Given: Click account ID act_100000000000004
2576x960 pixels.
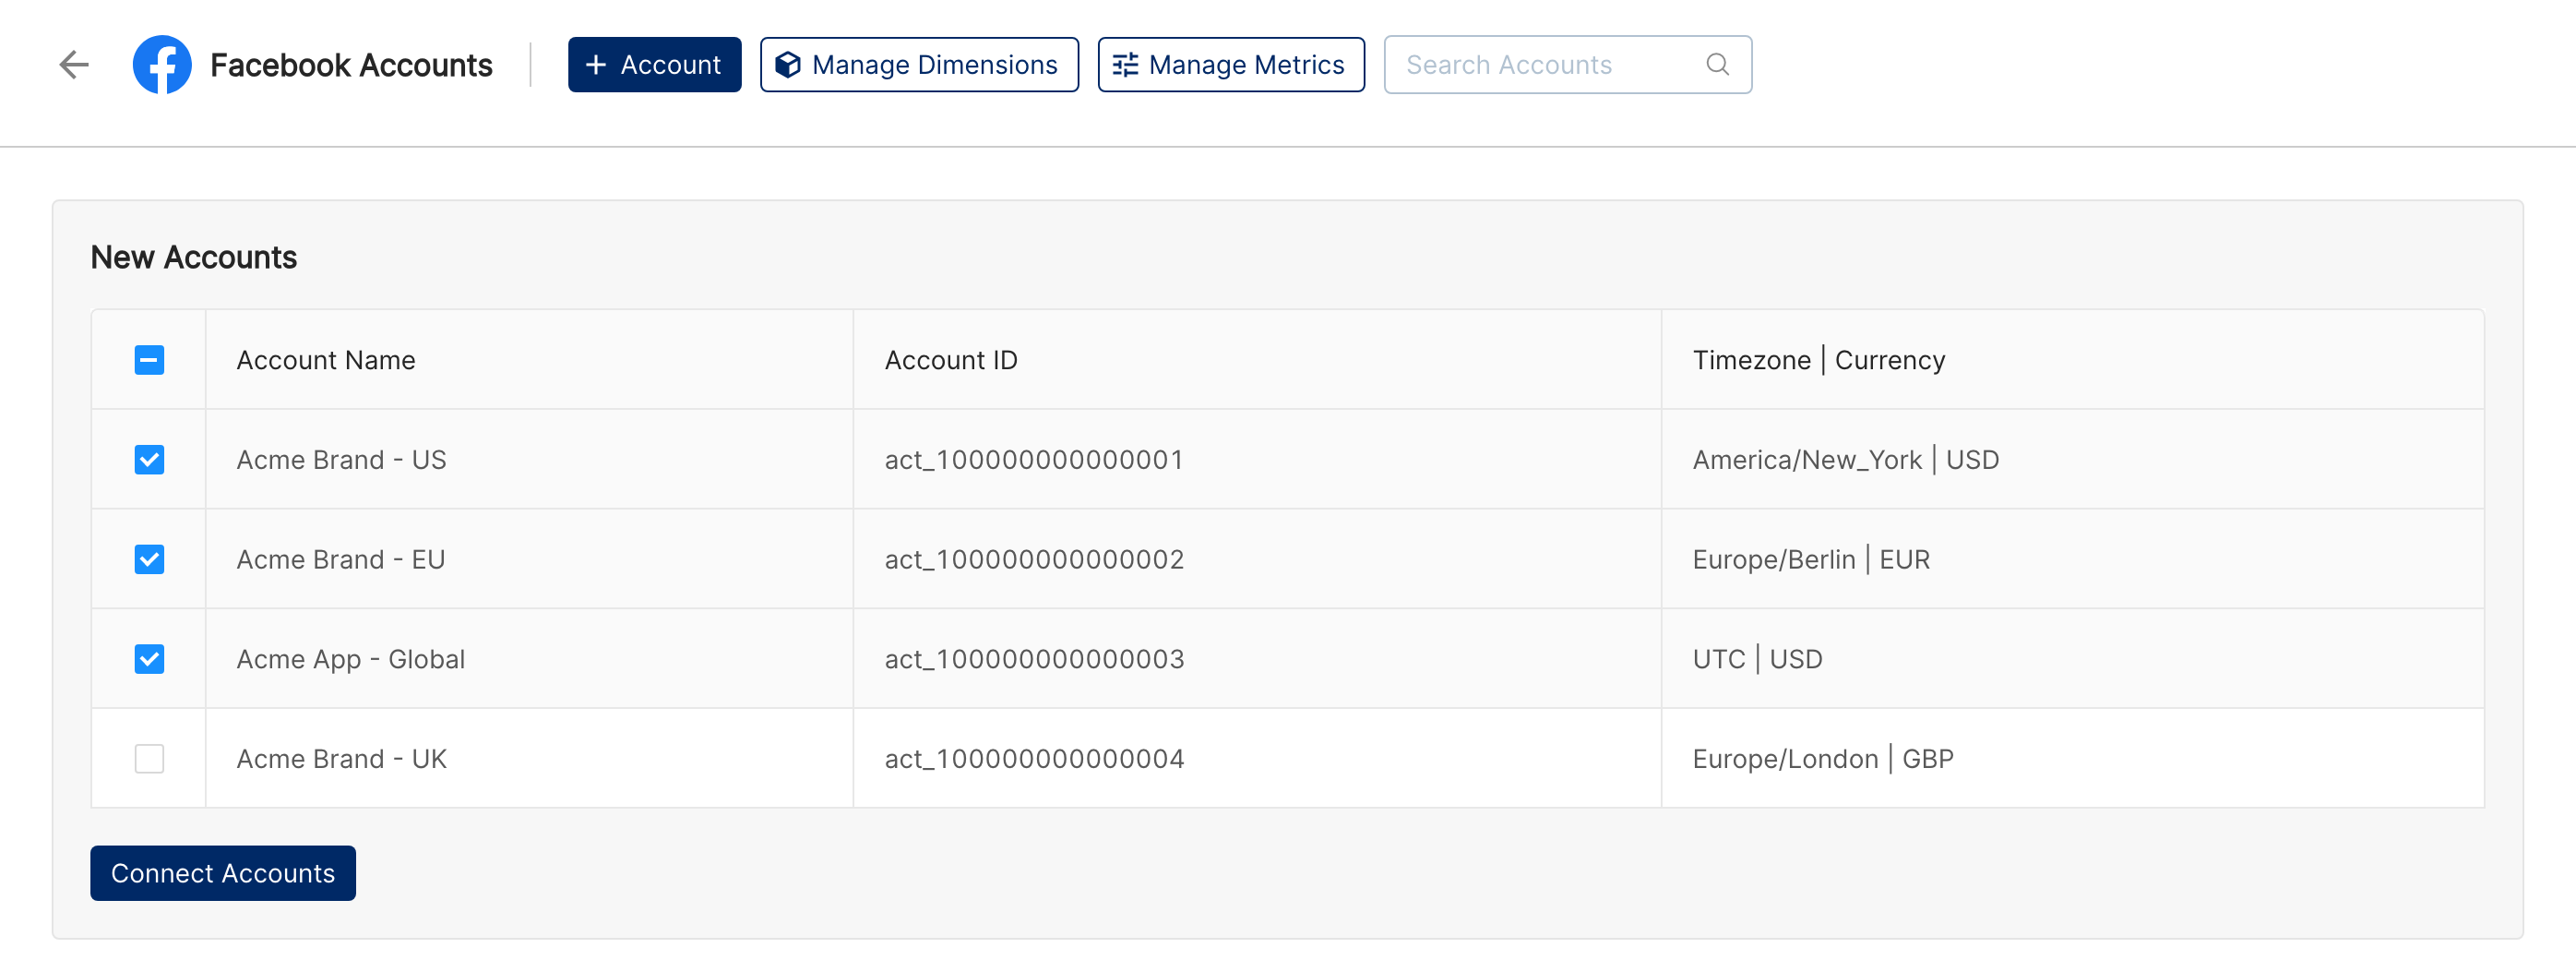Looking at the screenshot, I should point(1034,759).
